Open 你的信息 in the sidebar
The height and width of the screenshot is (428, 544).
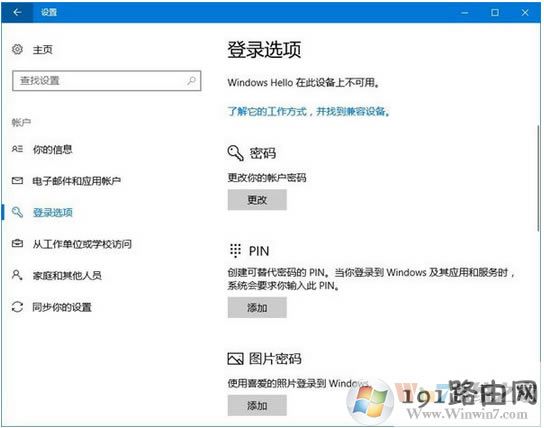(x=52, y=149)
